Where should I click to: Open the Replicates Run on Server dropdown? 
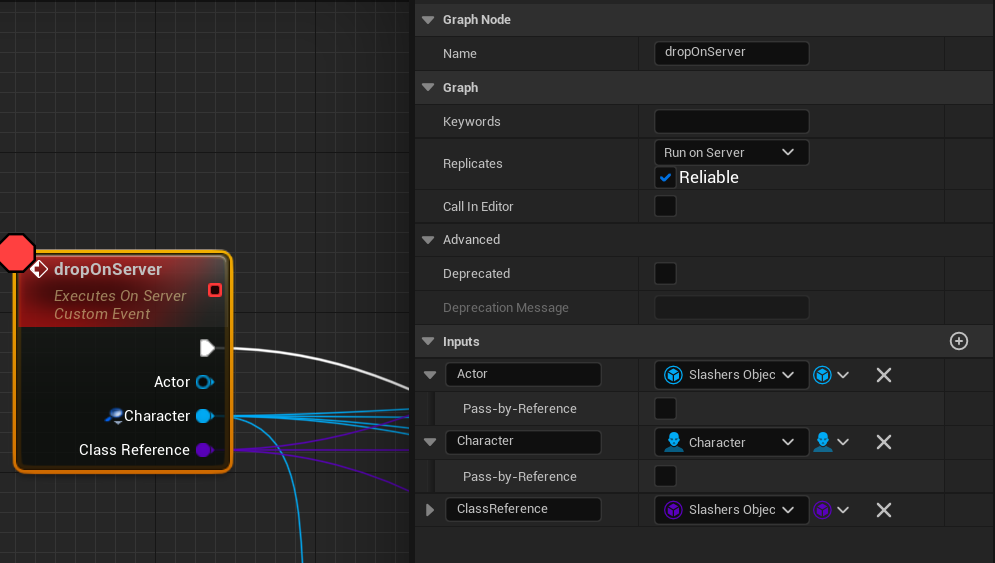(x=732, y=152)
